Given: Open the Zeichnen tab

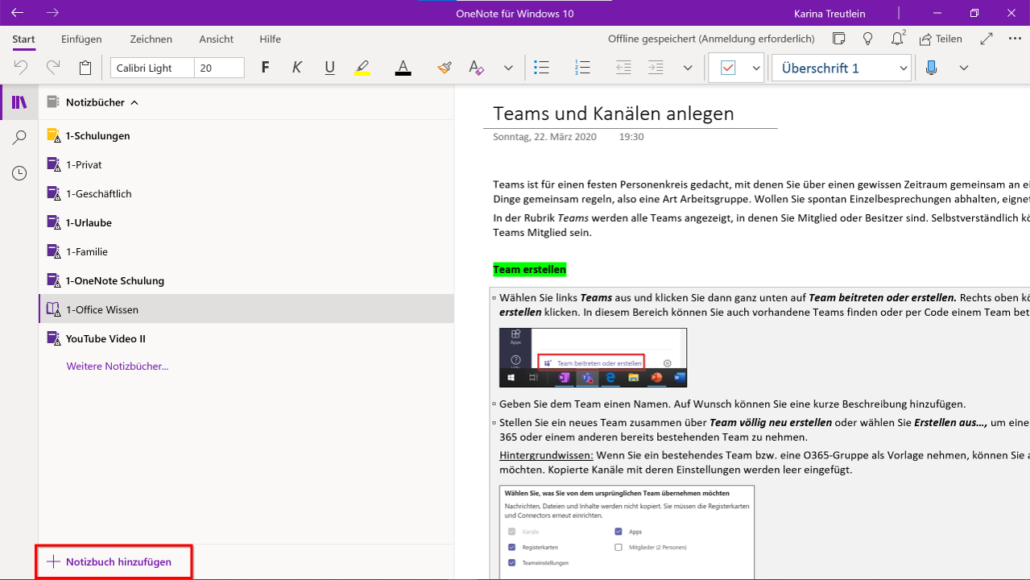Looking at the screenshot, I should coord(151,39).
